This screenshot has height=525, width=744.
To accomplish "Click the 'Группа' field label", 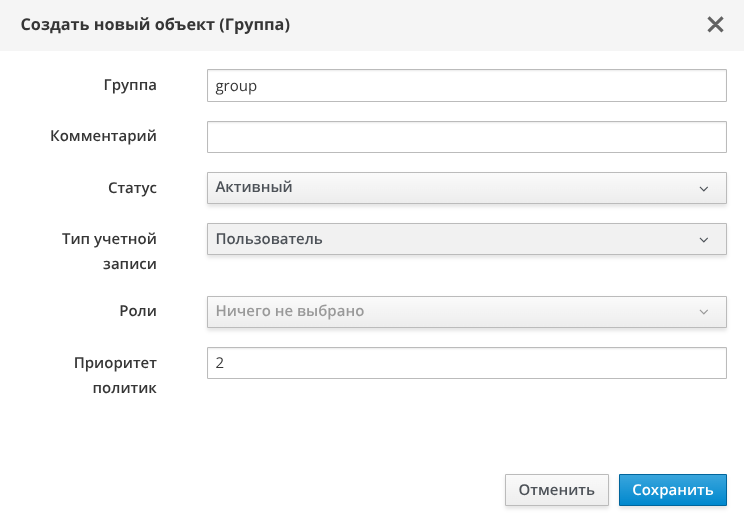I will point(130,85).
